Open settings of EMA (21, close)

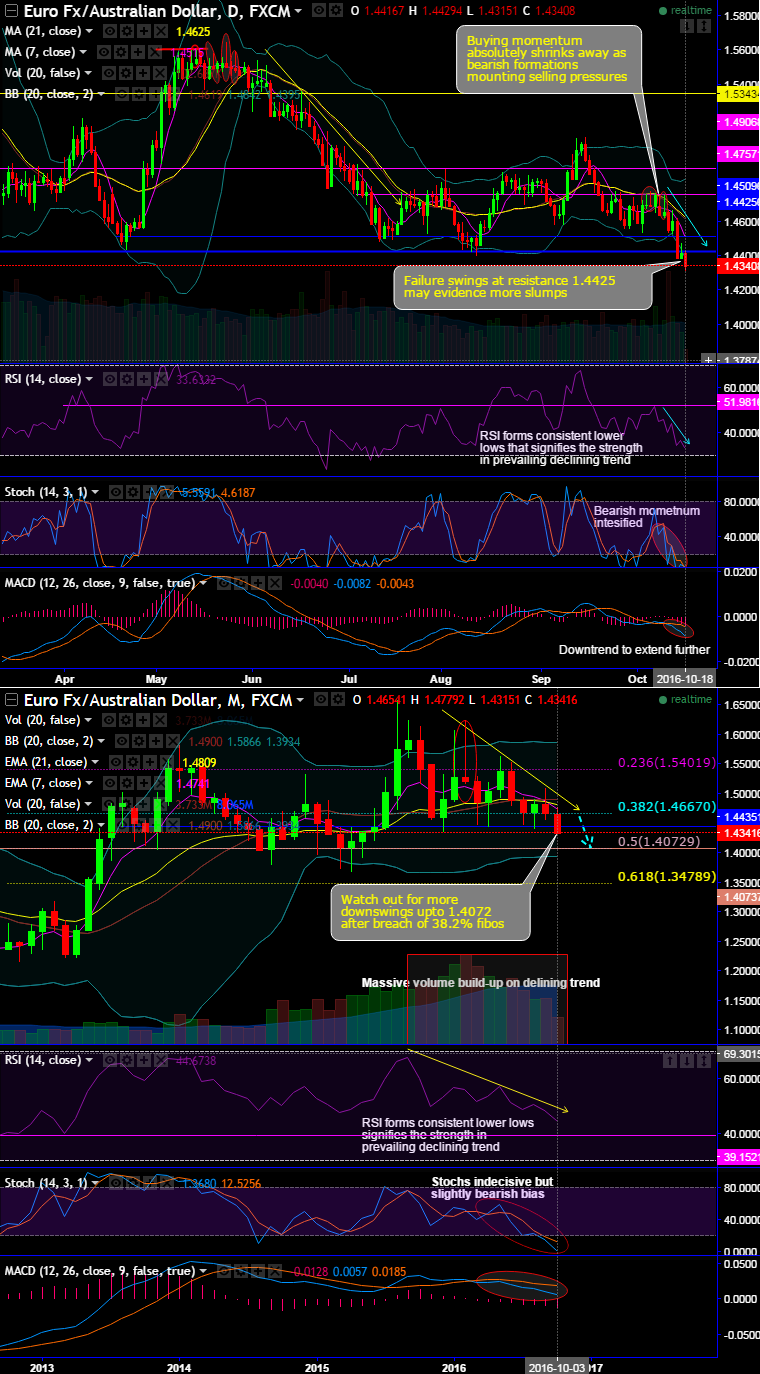133,762
